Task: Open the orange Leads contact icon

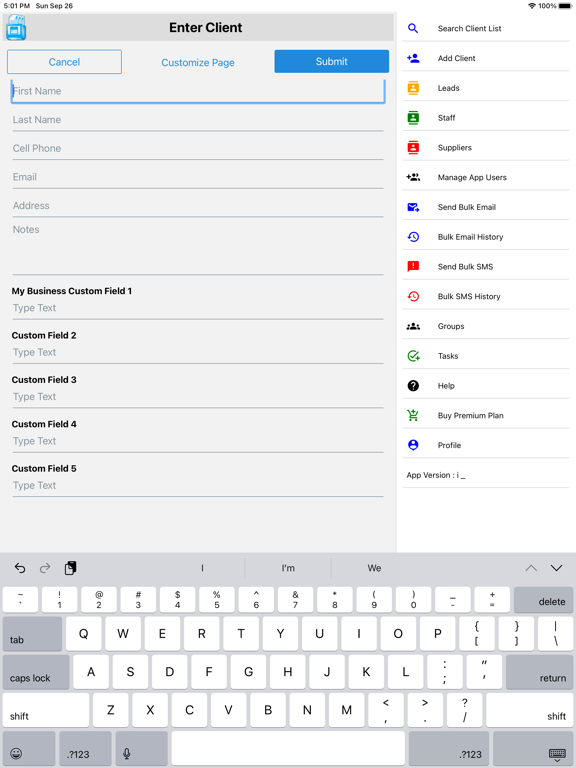Action: 413,88
